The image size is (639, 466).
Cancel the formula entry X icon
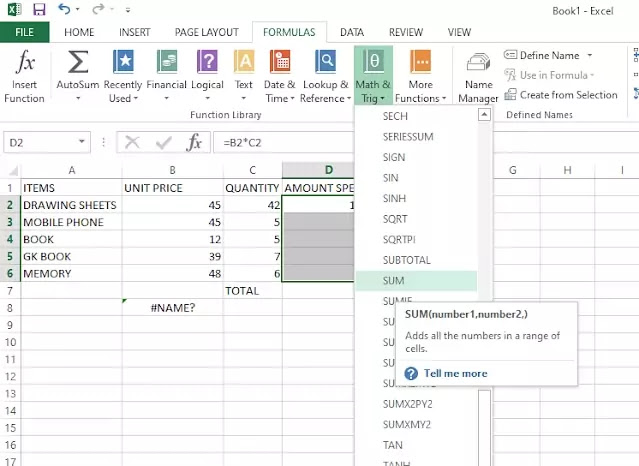pos(132,143)
